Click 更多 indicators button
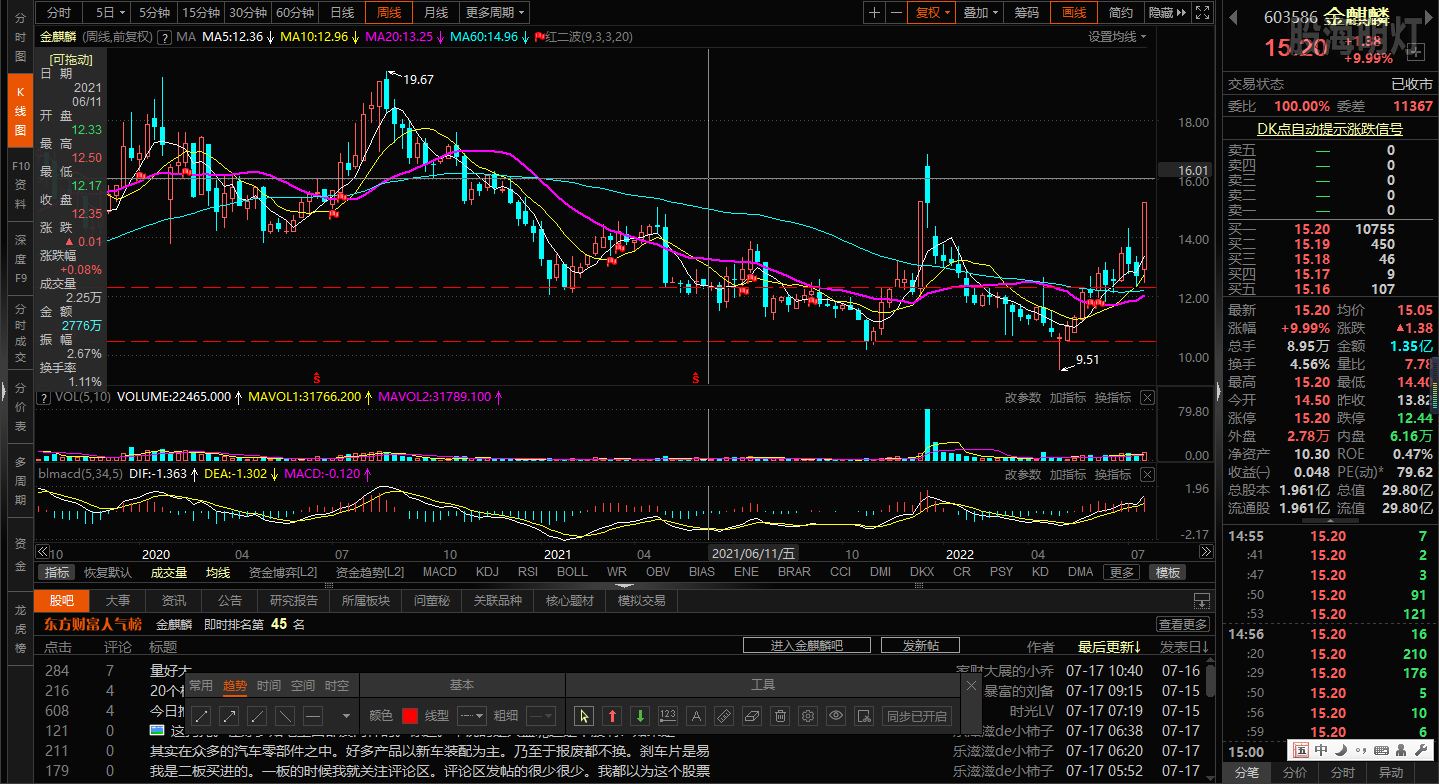The height and width of the screenshot is (784, 1439). click(1121, 572)
